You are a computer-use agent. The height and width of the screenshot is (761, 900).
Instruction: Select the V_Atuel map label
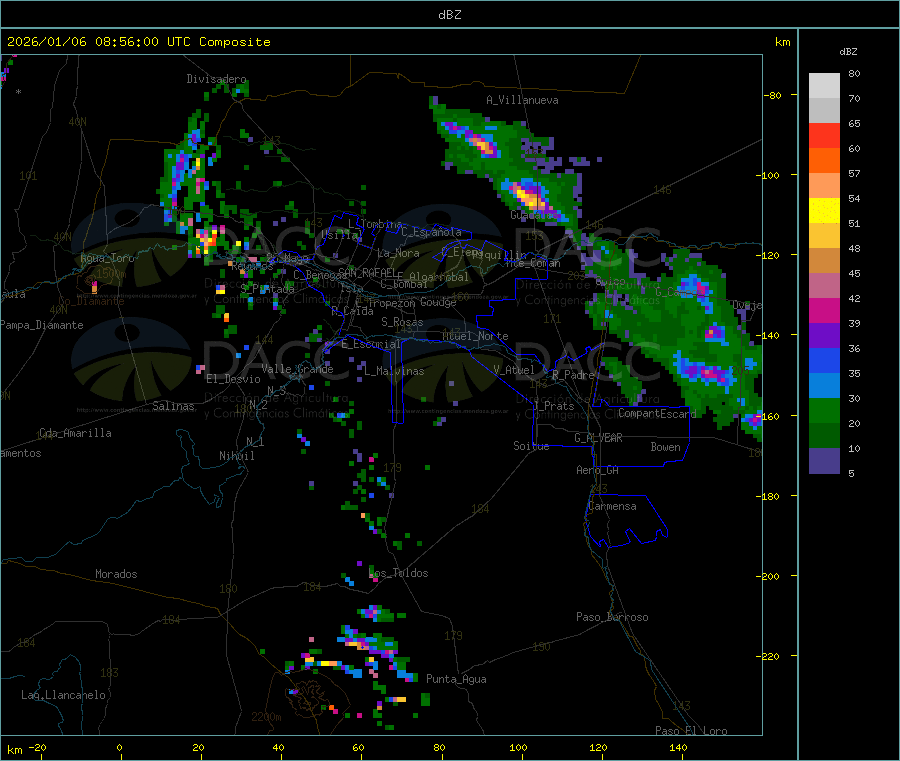[x=514, y=370]
